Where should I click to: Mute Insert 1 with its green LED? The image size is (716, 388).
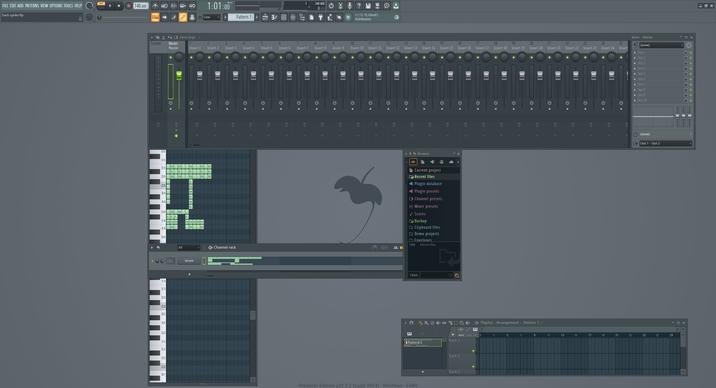click(x=191, y=58)
